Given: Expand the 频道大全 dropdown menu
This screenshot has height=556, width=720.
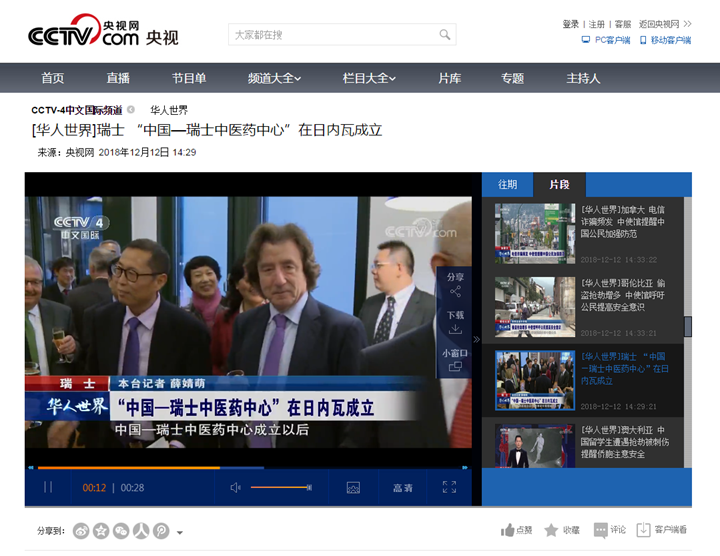Looking at the screenshot, I should click(x=274, y=78).
